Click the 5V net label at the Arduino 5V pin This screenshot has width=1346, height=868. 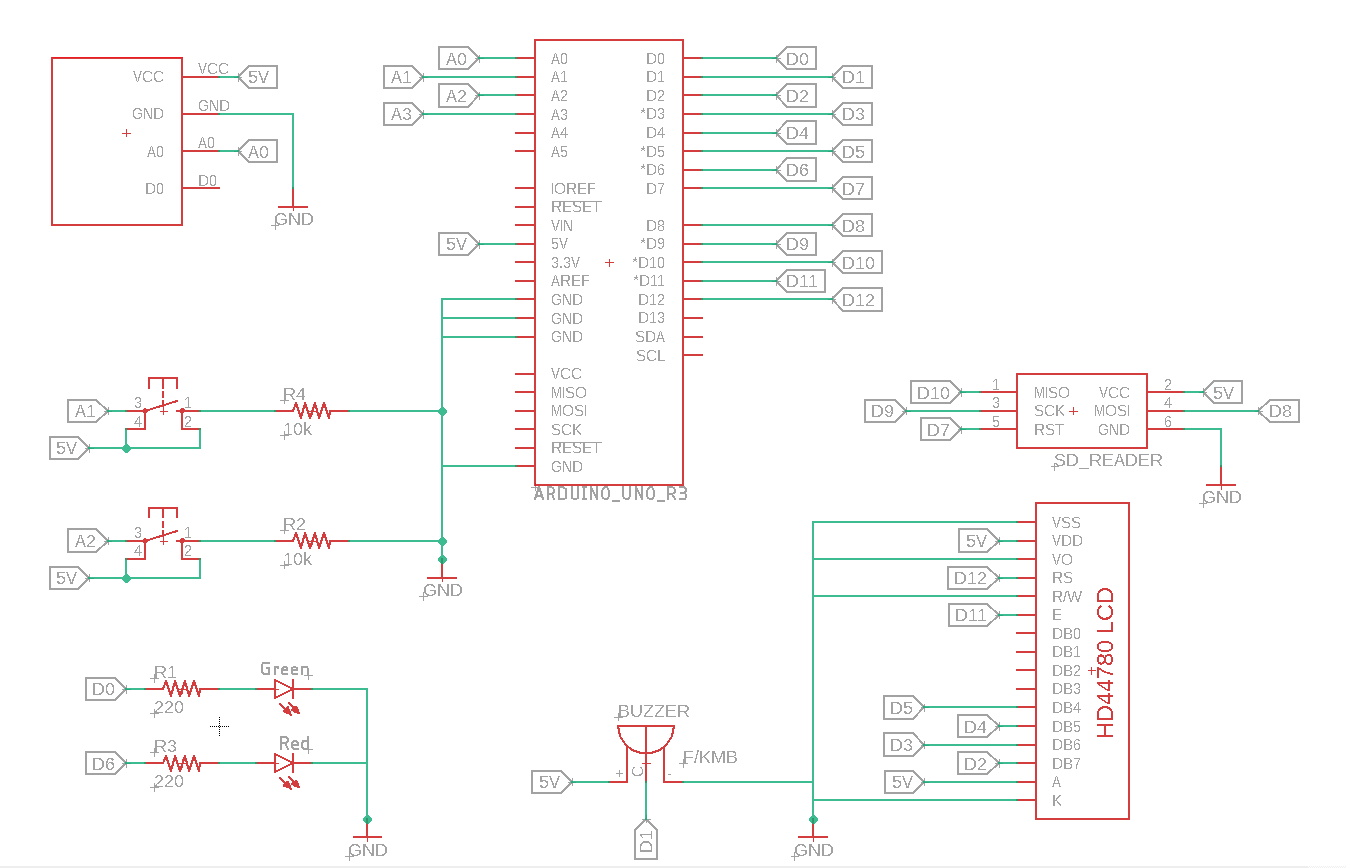[459, 244]
